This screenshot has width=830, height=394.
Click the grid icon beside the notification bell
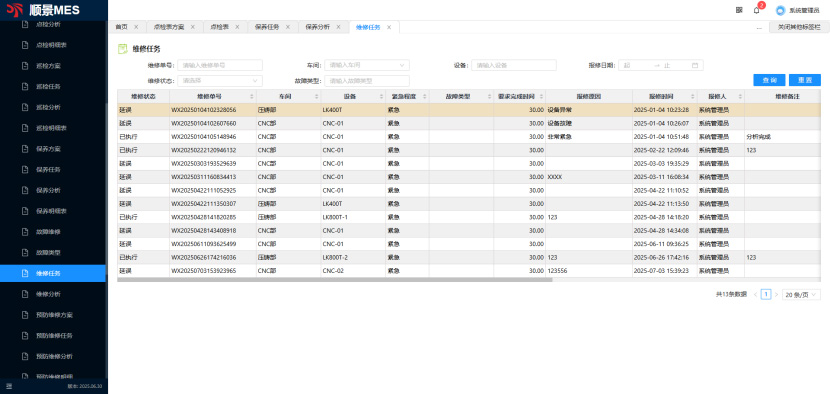tap(739, 10)
